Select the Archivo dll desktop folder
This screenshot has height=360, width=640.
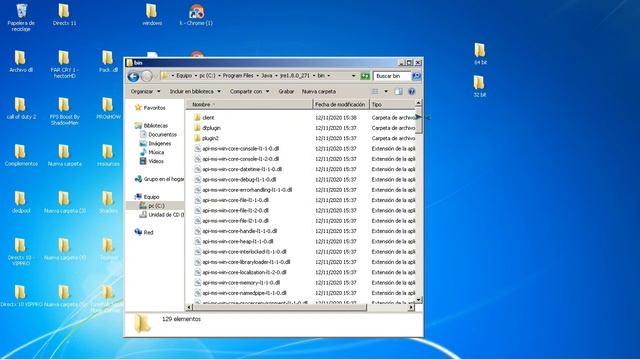coord(21,61)
